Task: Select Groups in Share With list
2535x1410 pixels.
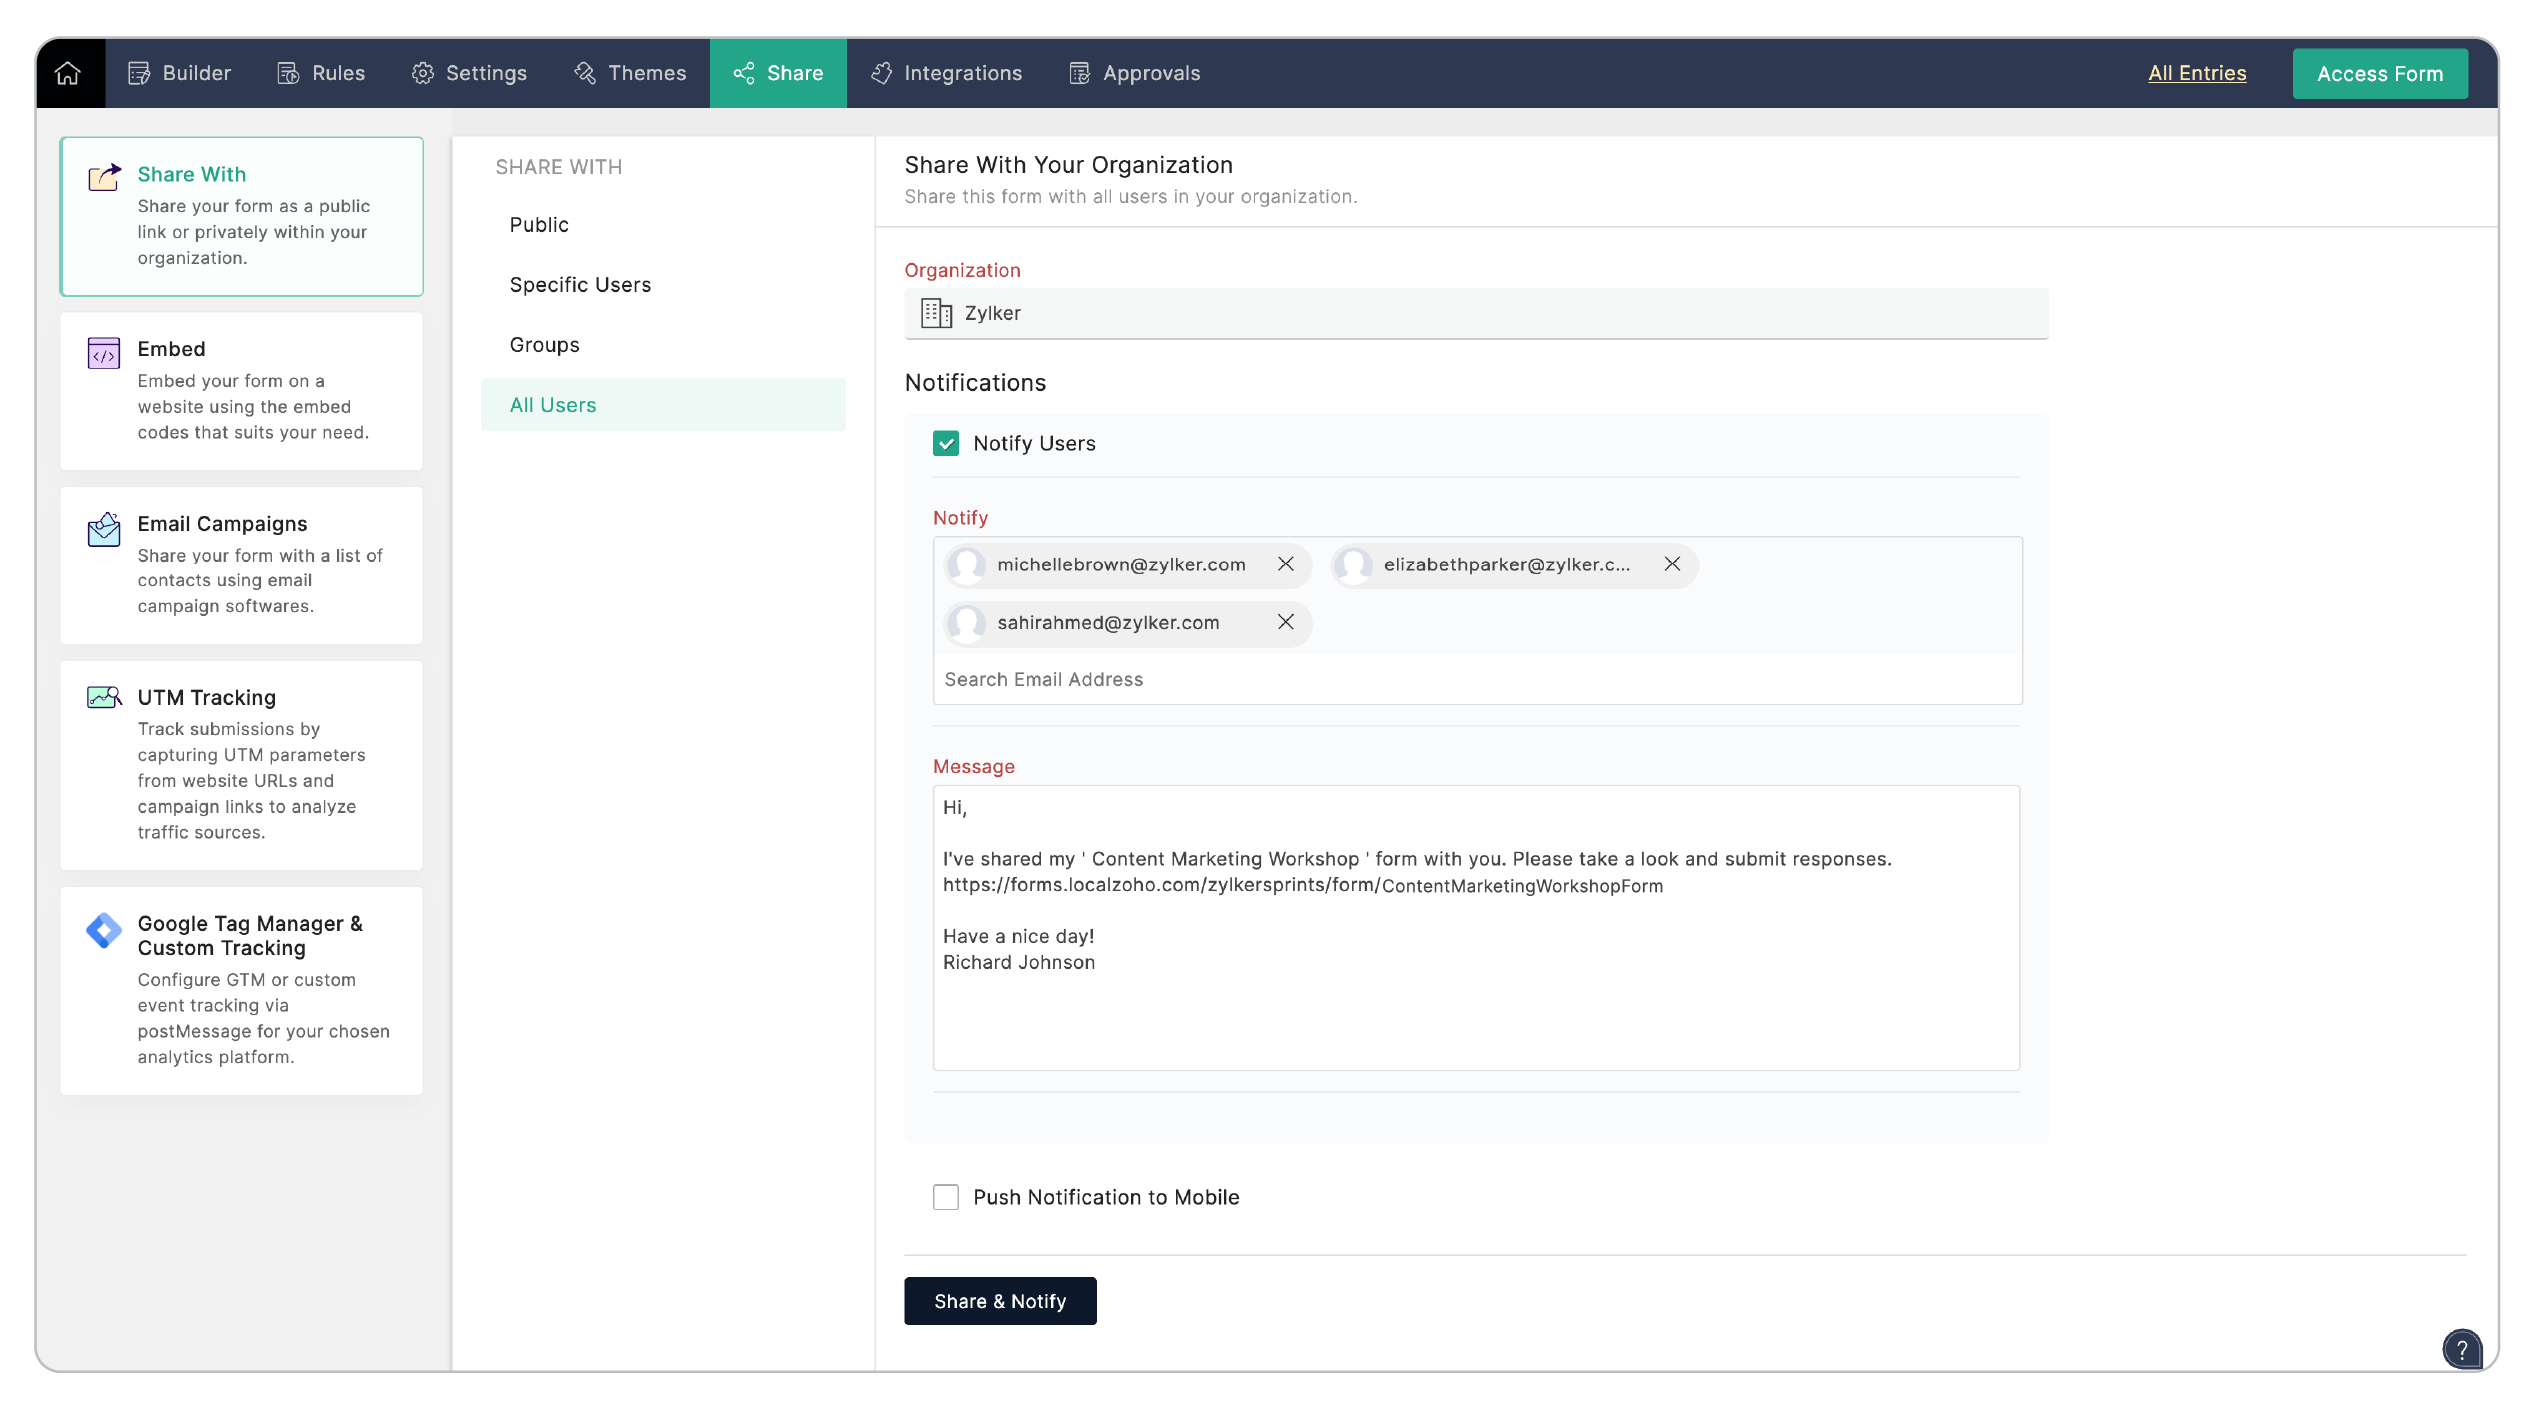Action: [x=545, y=345]
